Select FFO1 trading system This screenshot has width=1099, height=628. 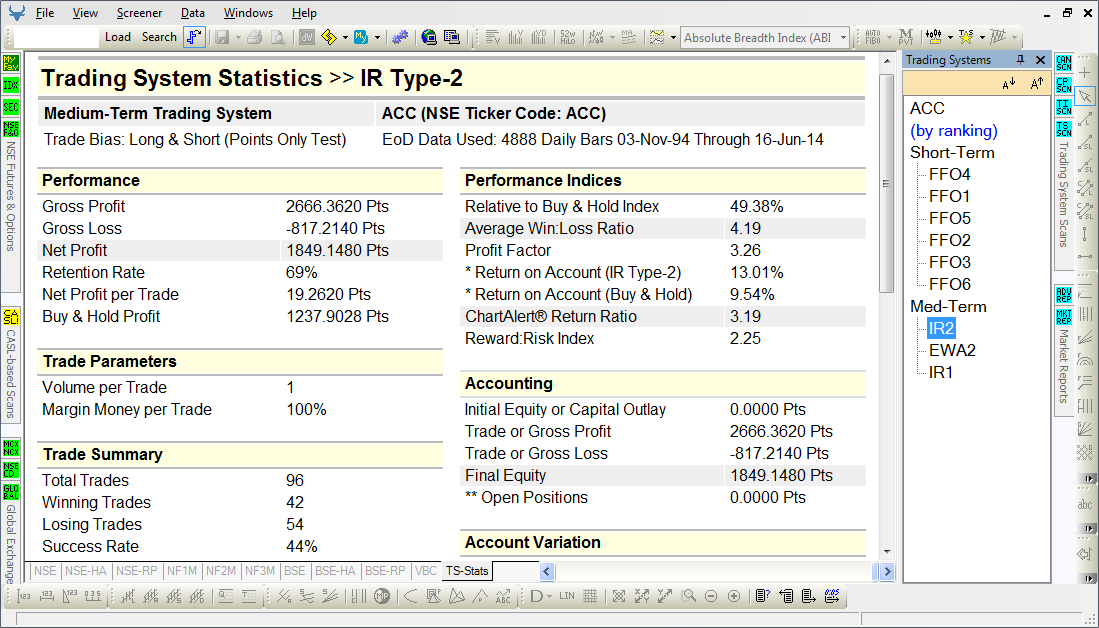[950, 196]
